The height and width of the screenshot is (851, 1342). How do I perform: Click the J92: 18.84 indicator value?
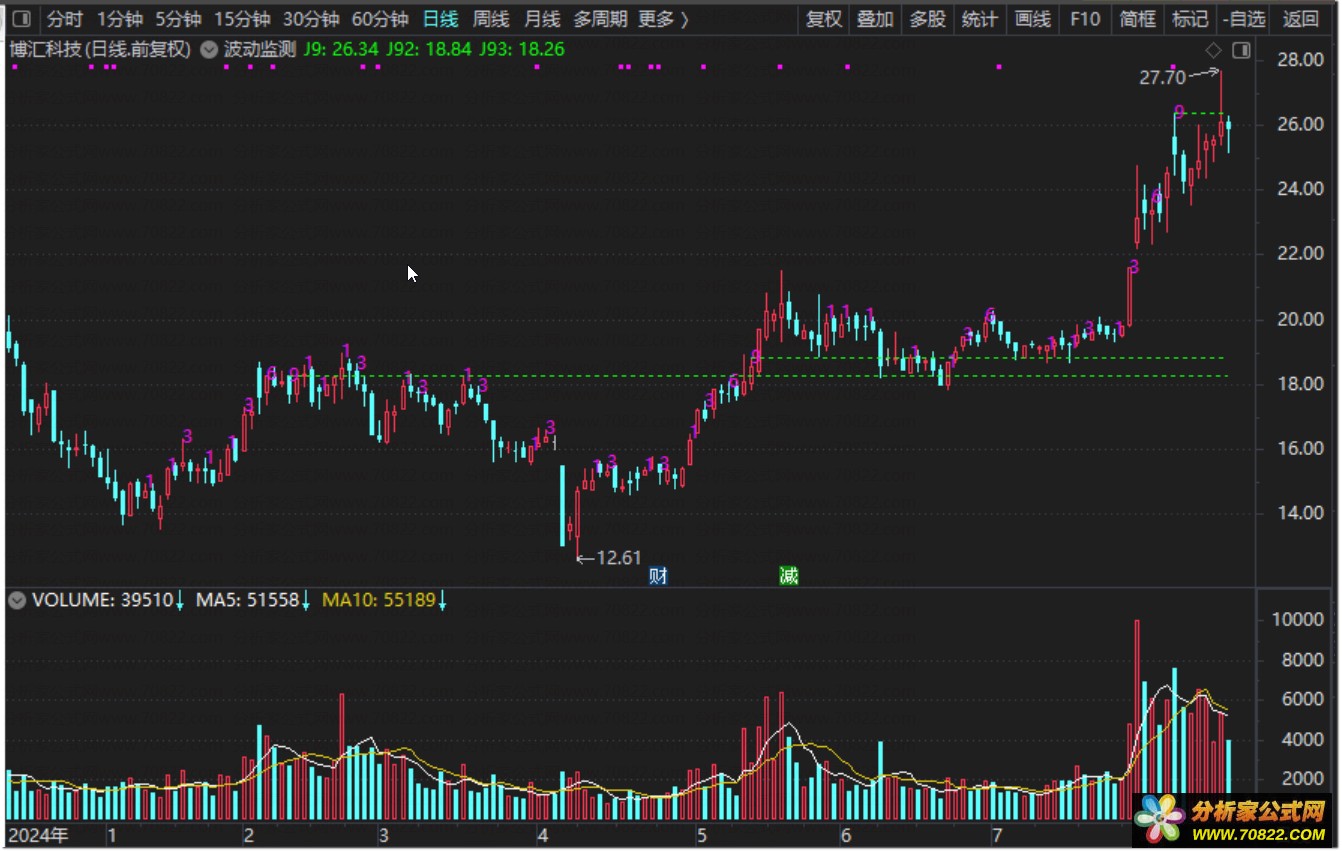click(x=430, y=50)
